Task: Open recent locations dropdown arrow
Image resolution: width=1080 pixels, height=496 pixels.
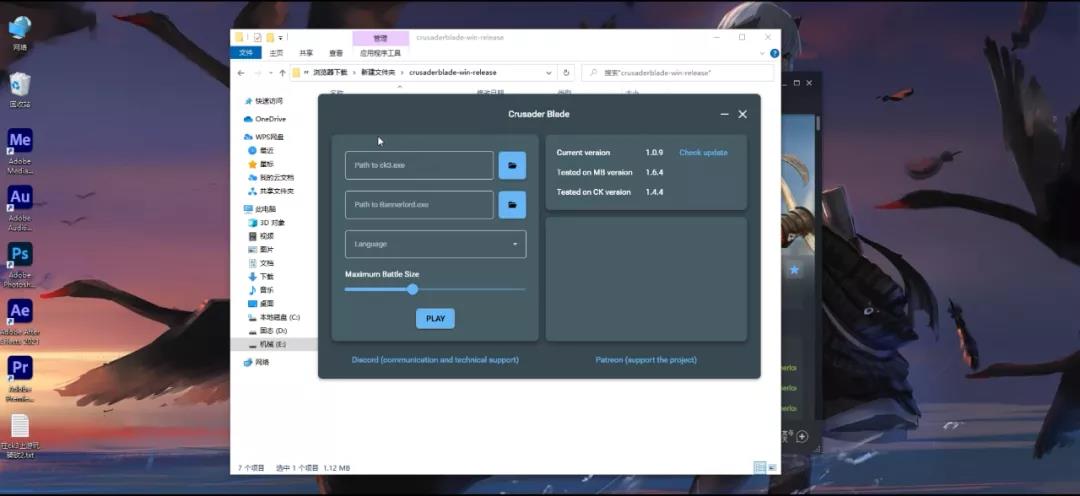Action: click(x=271, y=72)
